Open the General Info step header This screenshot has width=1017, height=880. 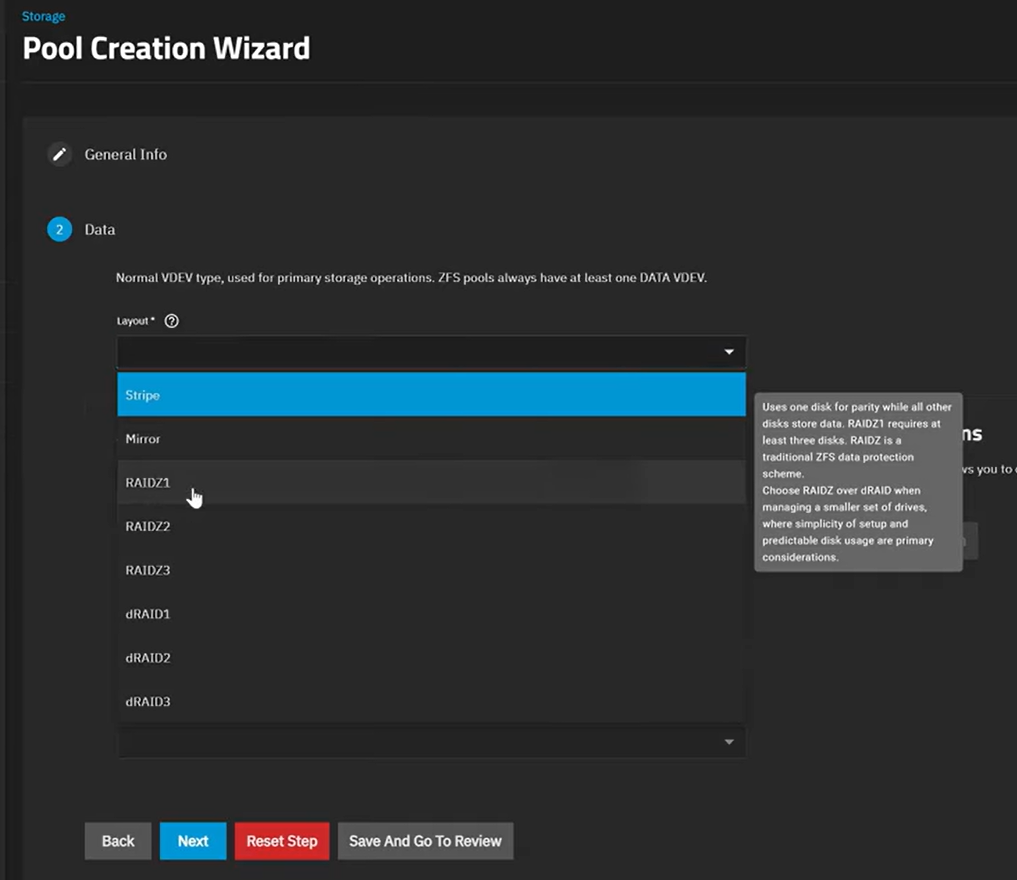pyautogui.click(x=126, y=155)
